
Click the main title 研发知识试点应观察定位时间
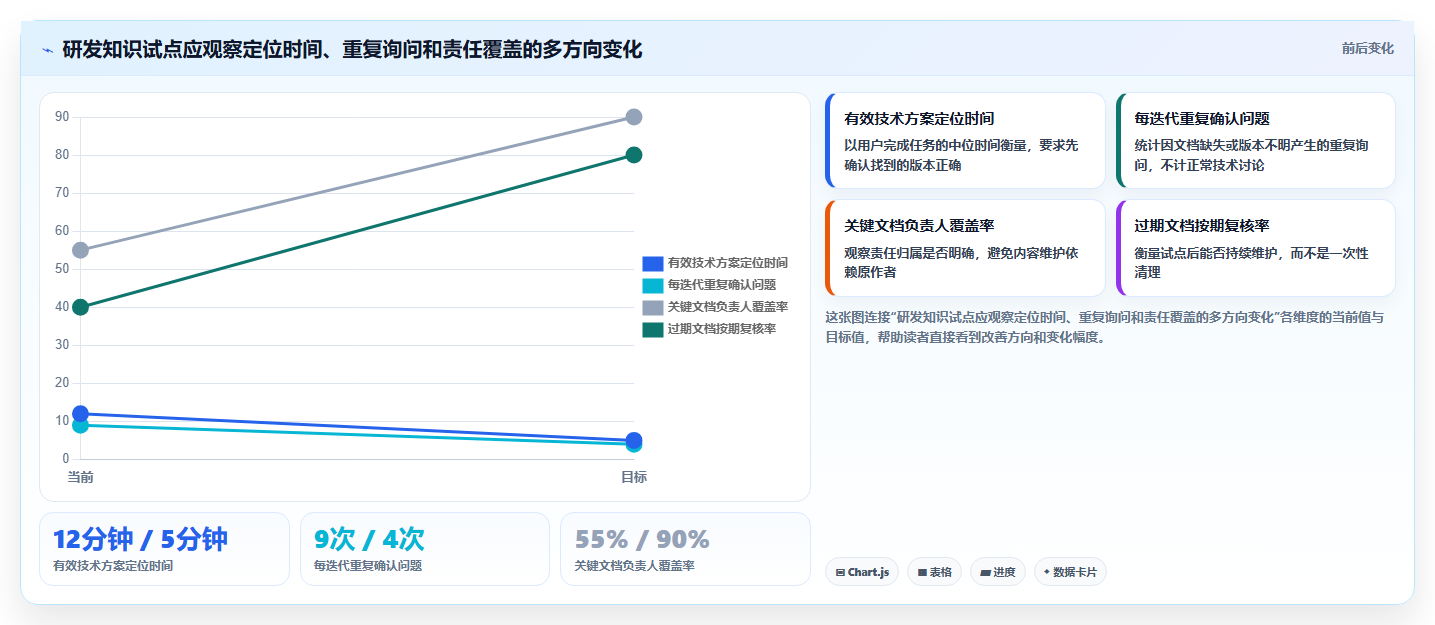coord(352,50)
